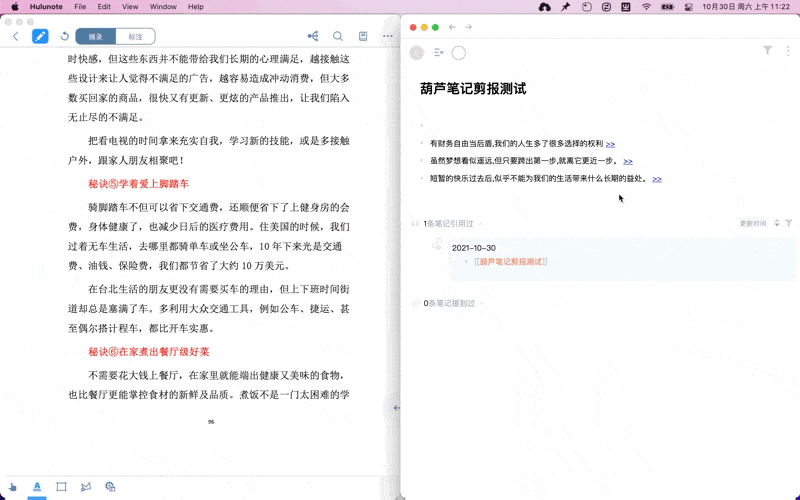Switch to 标注 annotation mode tab
Viewport: 800px width, 500px height.
135,37
